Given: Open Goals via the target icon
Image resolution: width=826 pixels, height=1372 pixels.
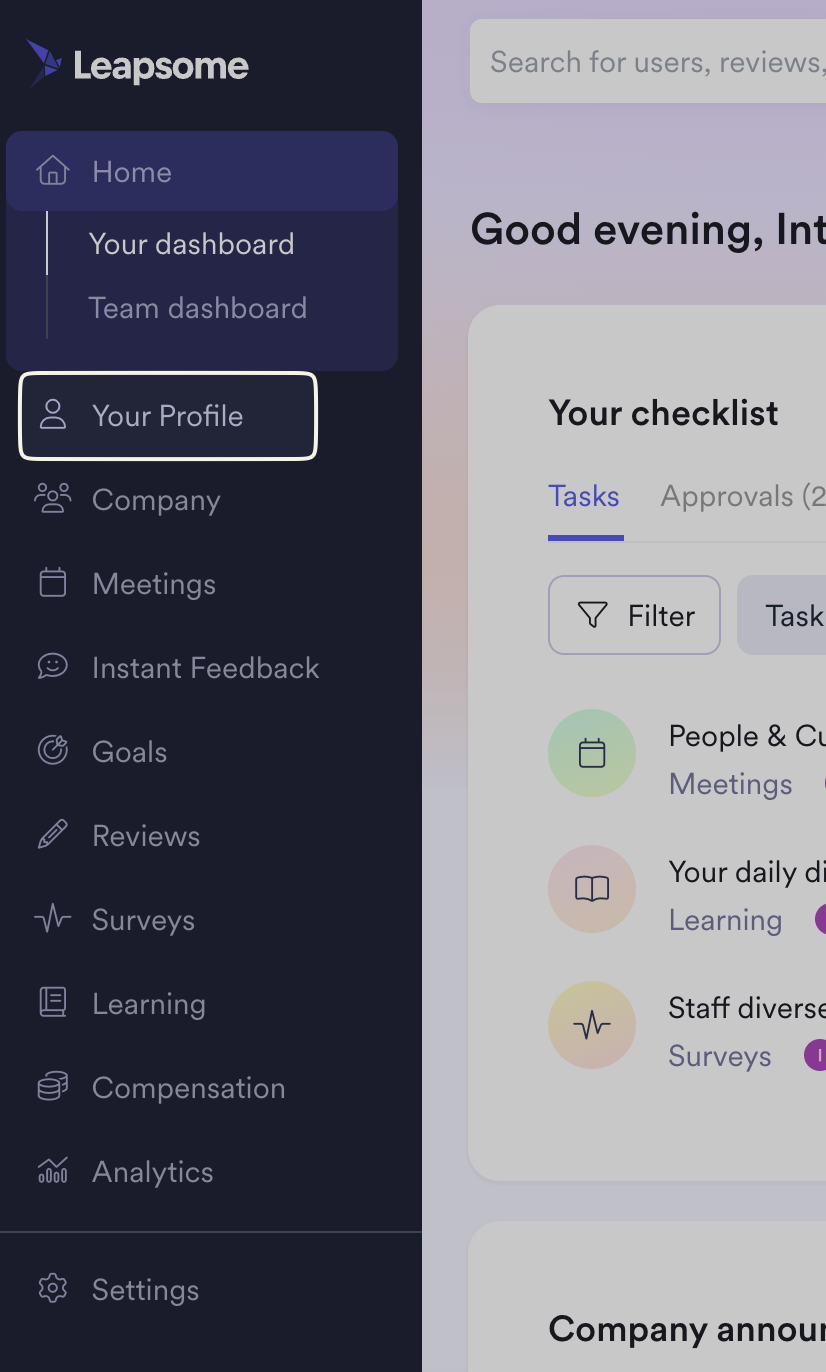Looking at the screenshot, I should pyautogui.click(x=52, y=750).
